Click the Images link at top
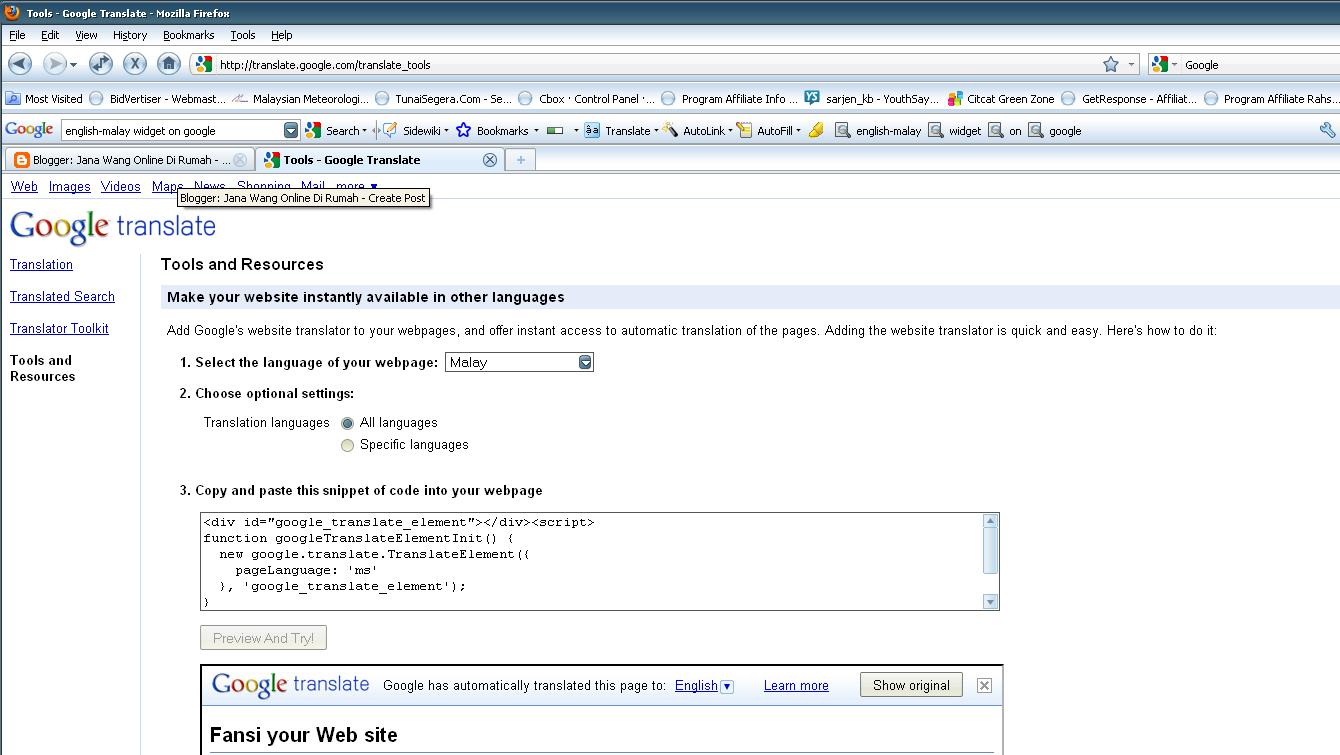This screenshot has height=755, width=1340. click(x=70, y=186)
